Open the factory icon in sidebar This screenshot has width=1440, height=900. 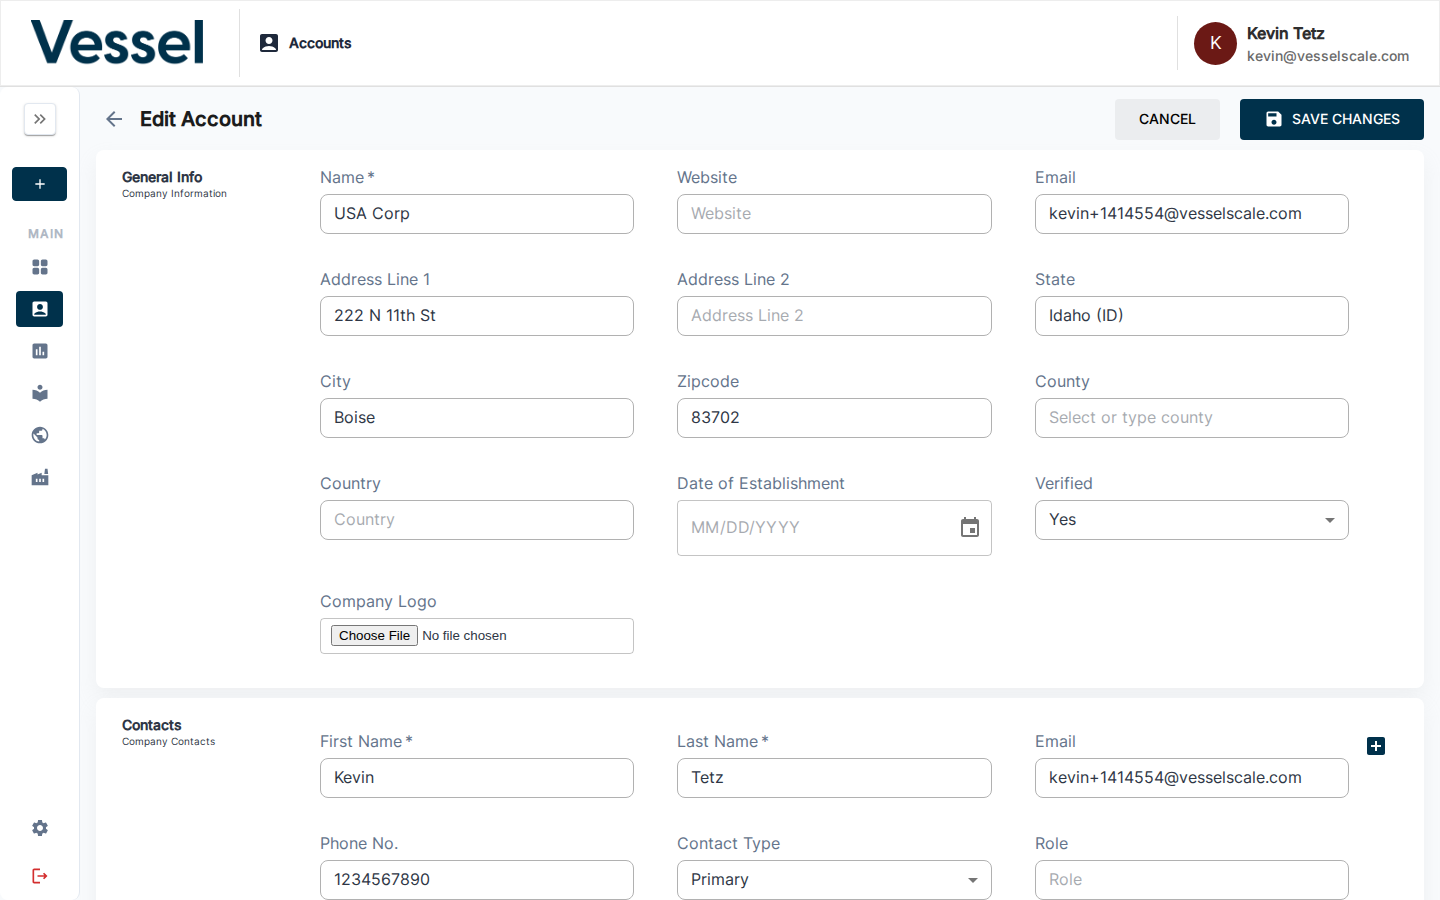[x=40, y=478]
